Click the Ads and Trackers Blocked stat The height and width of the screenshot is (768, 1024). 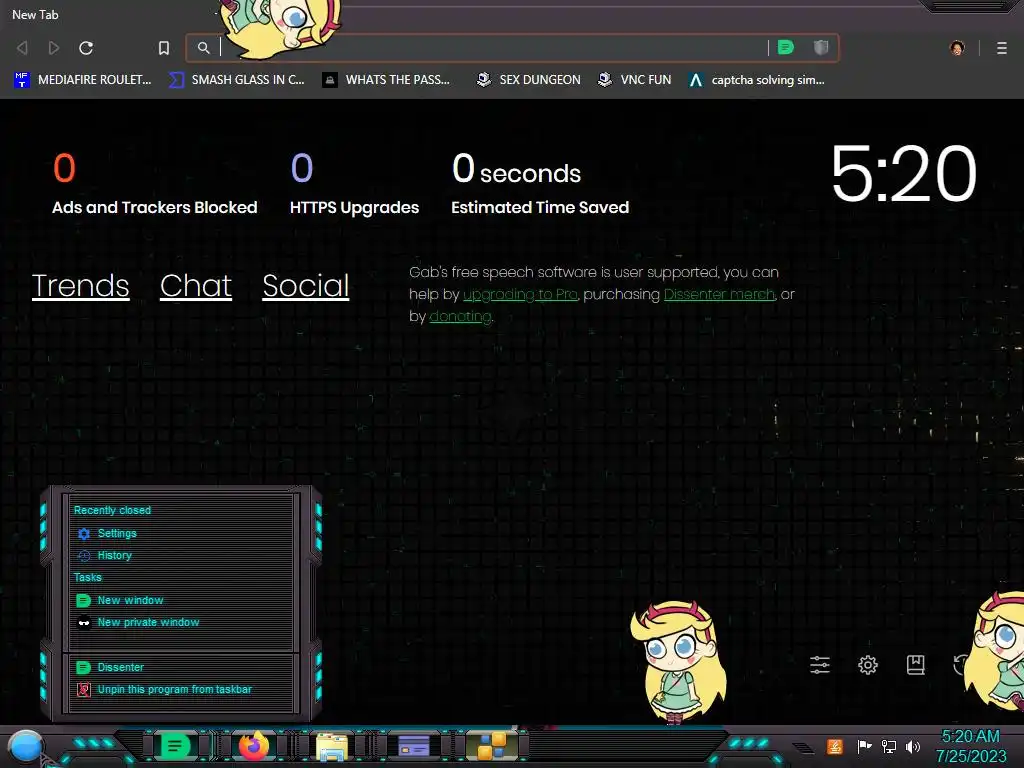[155, 184]
